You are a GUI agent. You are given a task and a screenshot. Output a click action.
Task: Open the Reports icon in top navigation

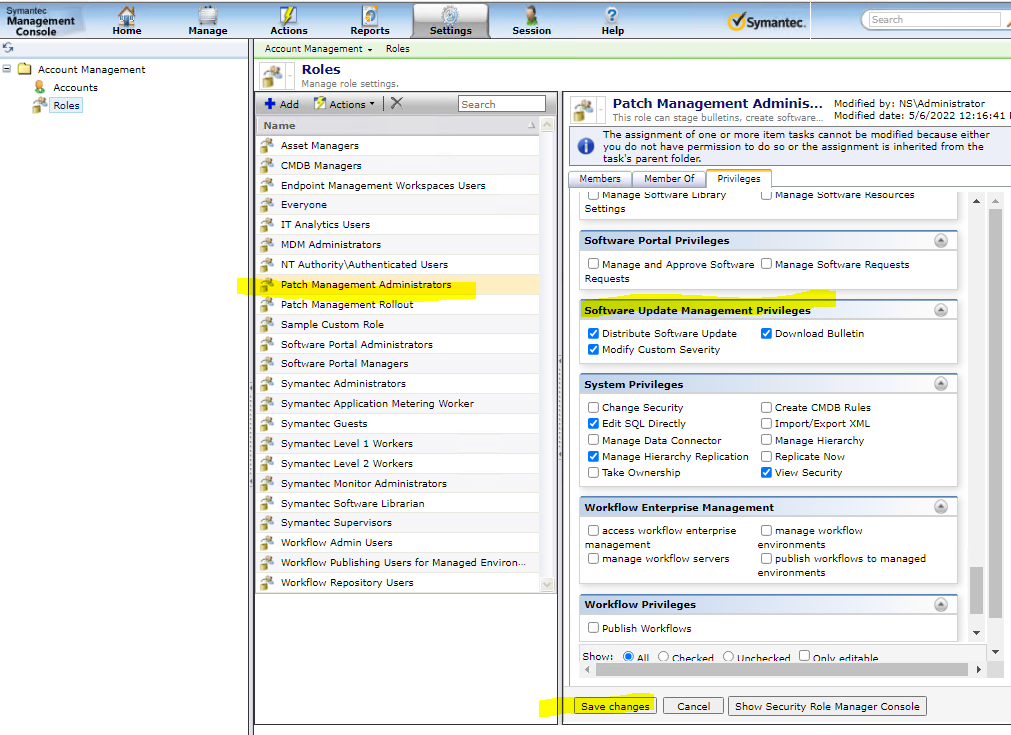pyautogui.click(x=370, y=16)
